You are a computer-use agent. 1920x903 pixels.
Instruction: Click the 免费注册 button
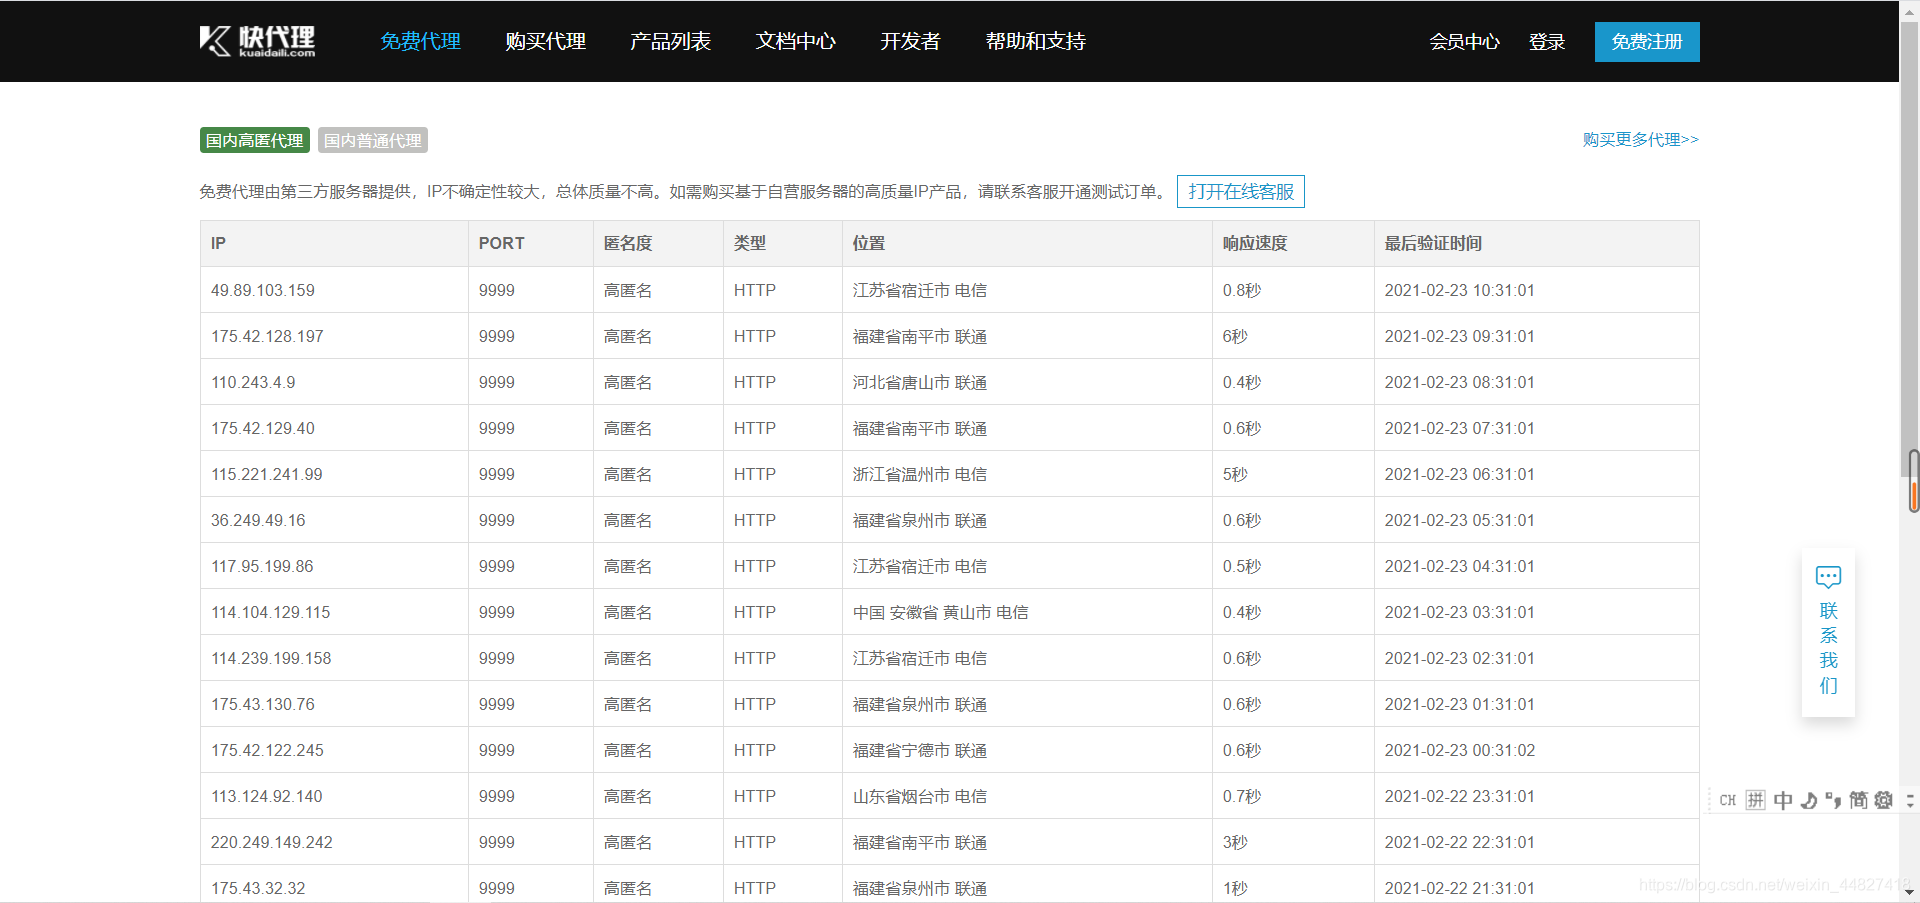(1647, 42)
